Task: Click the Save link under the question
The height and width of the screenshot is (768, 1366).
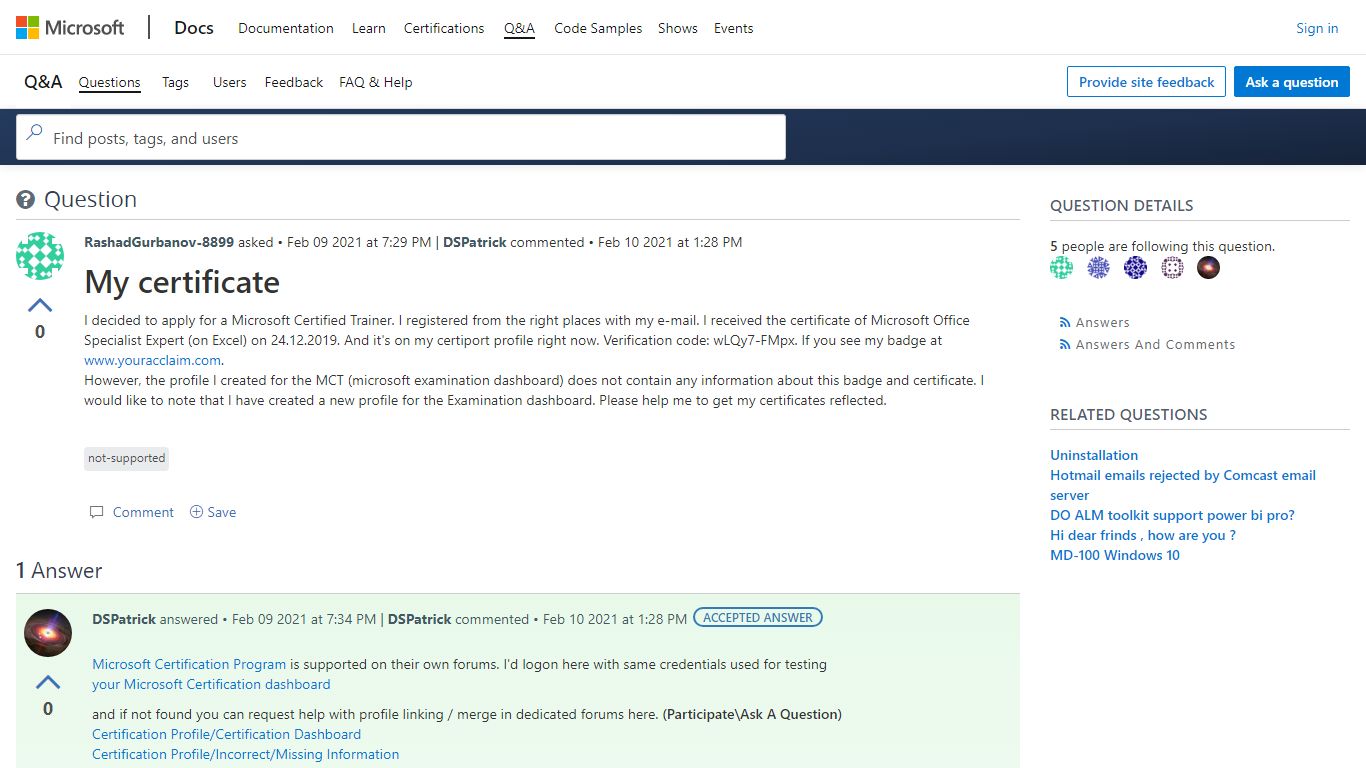Action: tap(222, 512)
